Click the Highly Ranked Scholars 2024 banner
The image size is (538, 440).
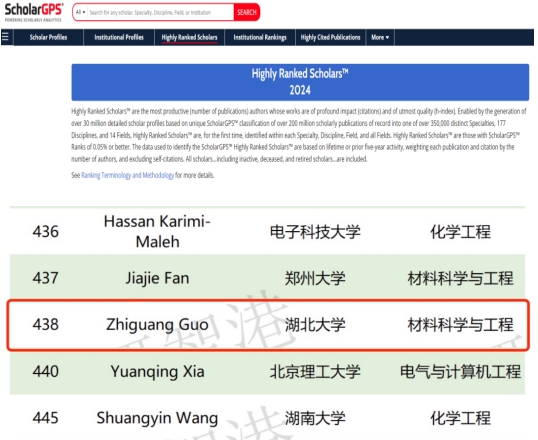tap(300, 82)
